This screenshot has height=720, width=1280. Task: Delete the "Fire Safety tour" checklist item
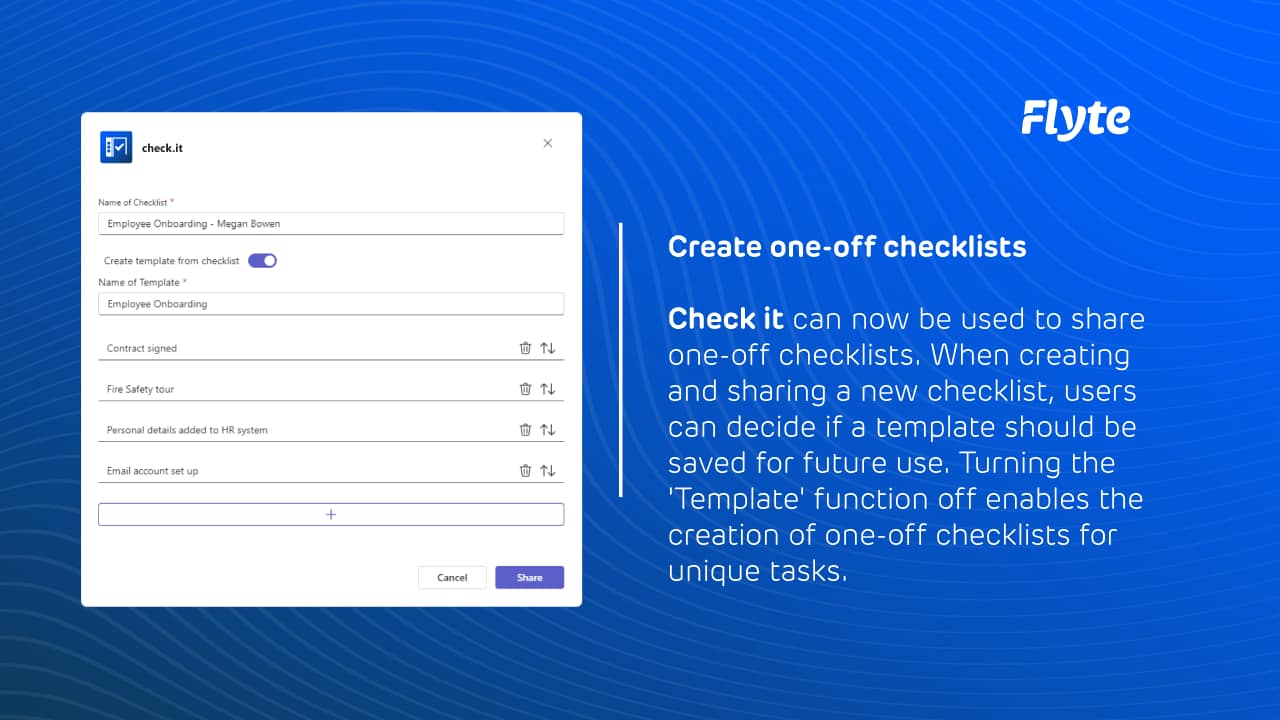click(525, 388)
